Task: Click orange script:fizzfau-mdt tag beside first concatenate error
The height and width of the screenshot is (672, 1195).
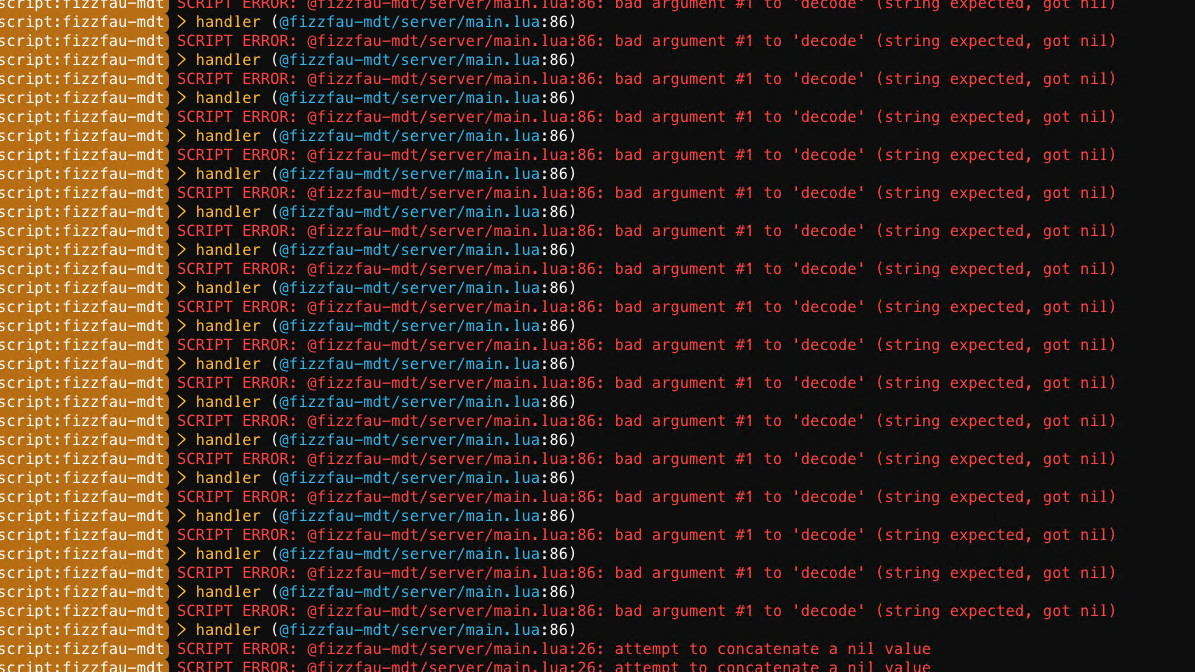Action: pyautogui.click(x=83, y=649)
